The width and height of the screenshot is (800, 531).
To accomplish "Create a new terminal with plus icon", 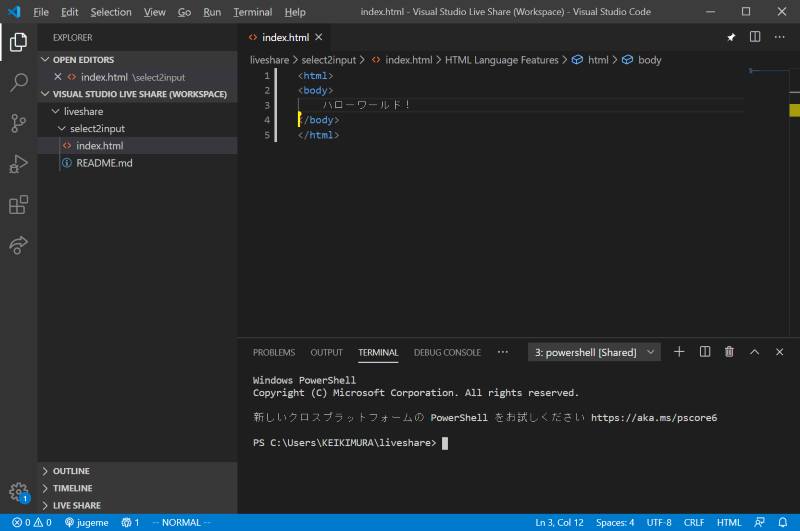I will click(679, 352).
